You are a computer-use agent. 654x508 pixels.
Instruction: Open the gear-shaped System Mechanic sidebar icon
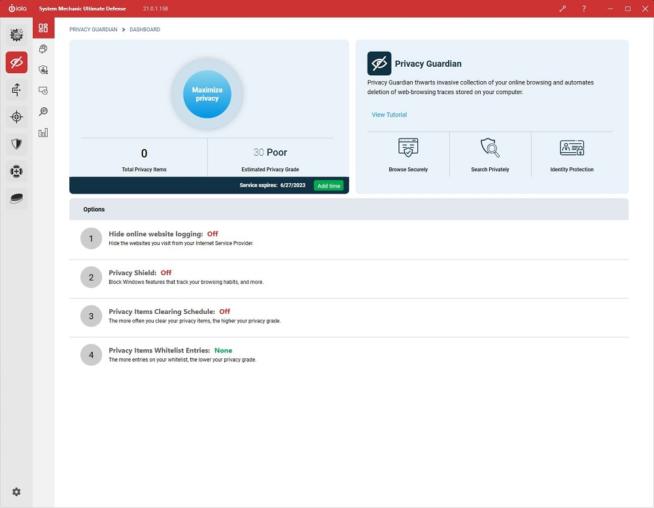16,35
